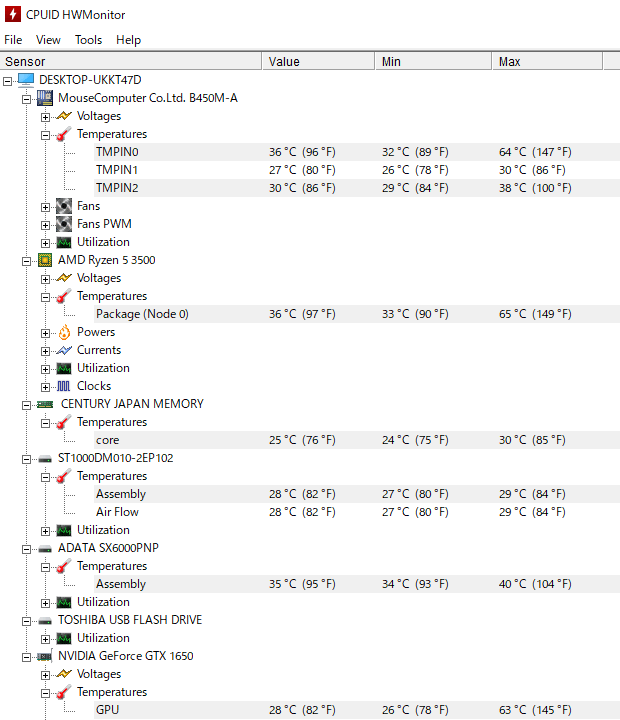620x720 pixels.
Task: Click the Utilization graph icon under MouseComputer B450M-A
Action: 64,242
